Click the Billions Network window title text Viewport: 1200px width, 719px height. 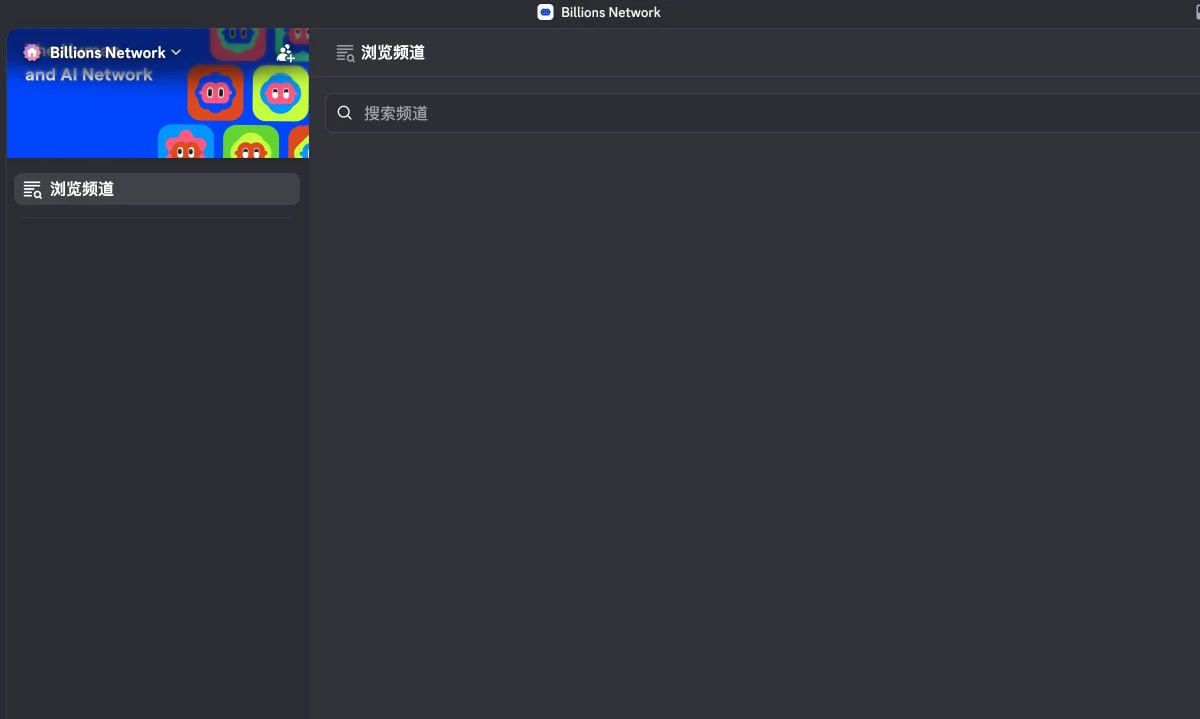611,12
